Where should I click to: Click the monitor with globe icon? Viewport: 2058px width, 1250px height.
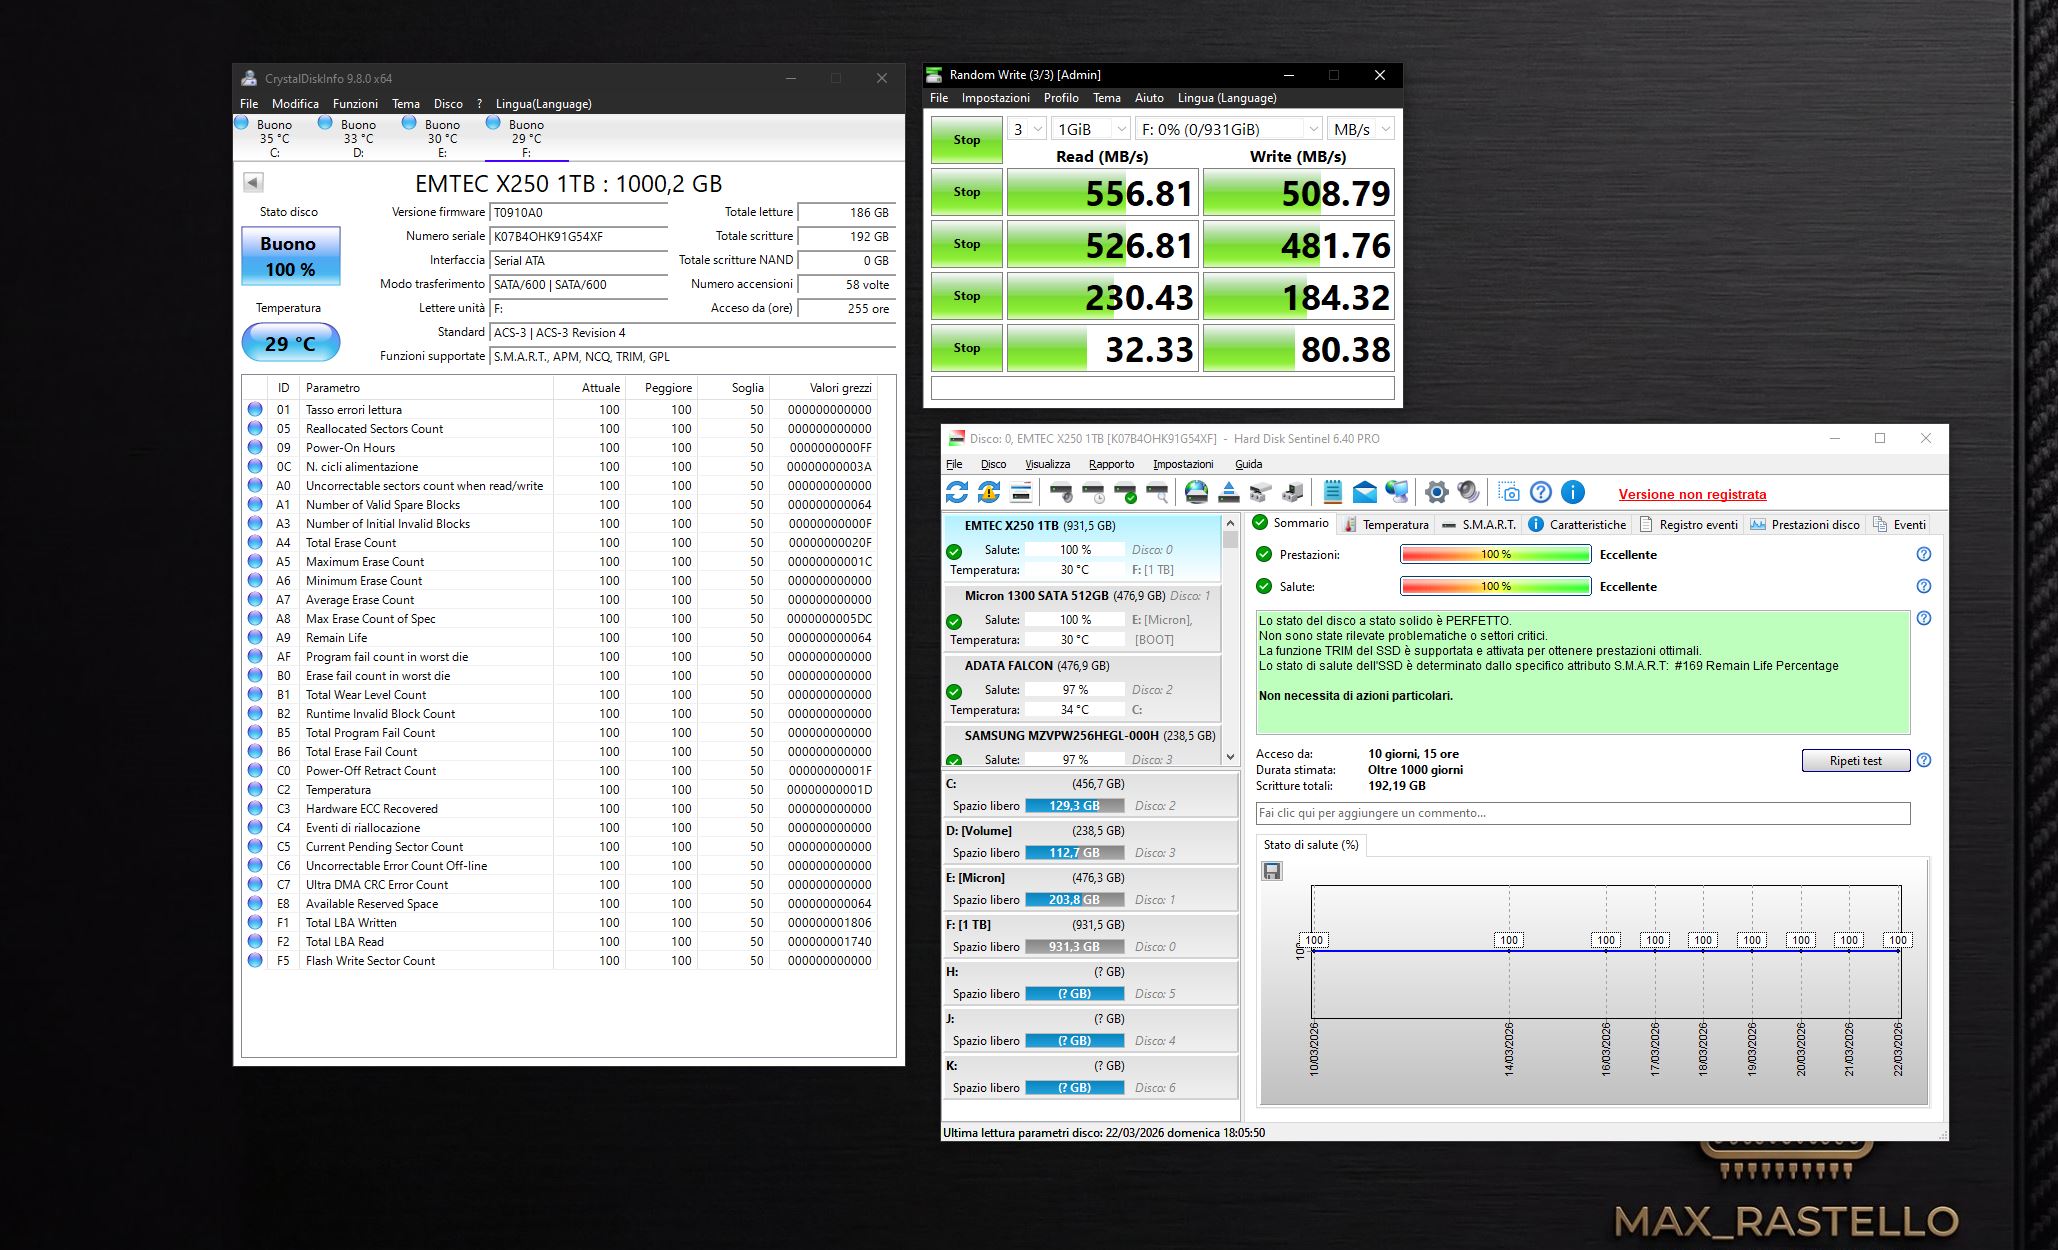pos(1397,492)
